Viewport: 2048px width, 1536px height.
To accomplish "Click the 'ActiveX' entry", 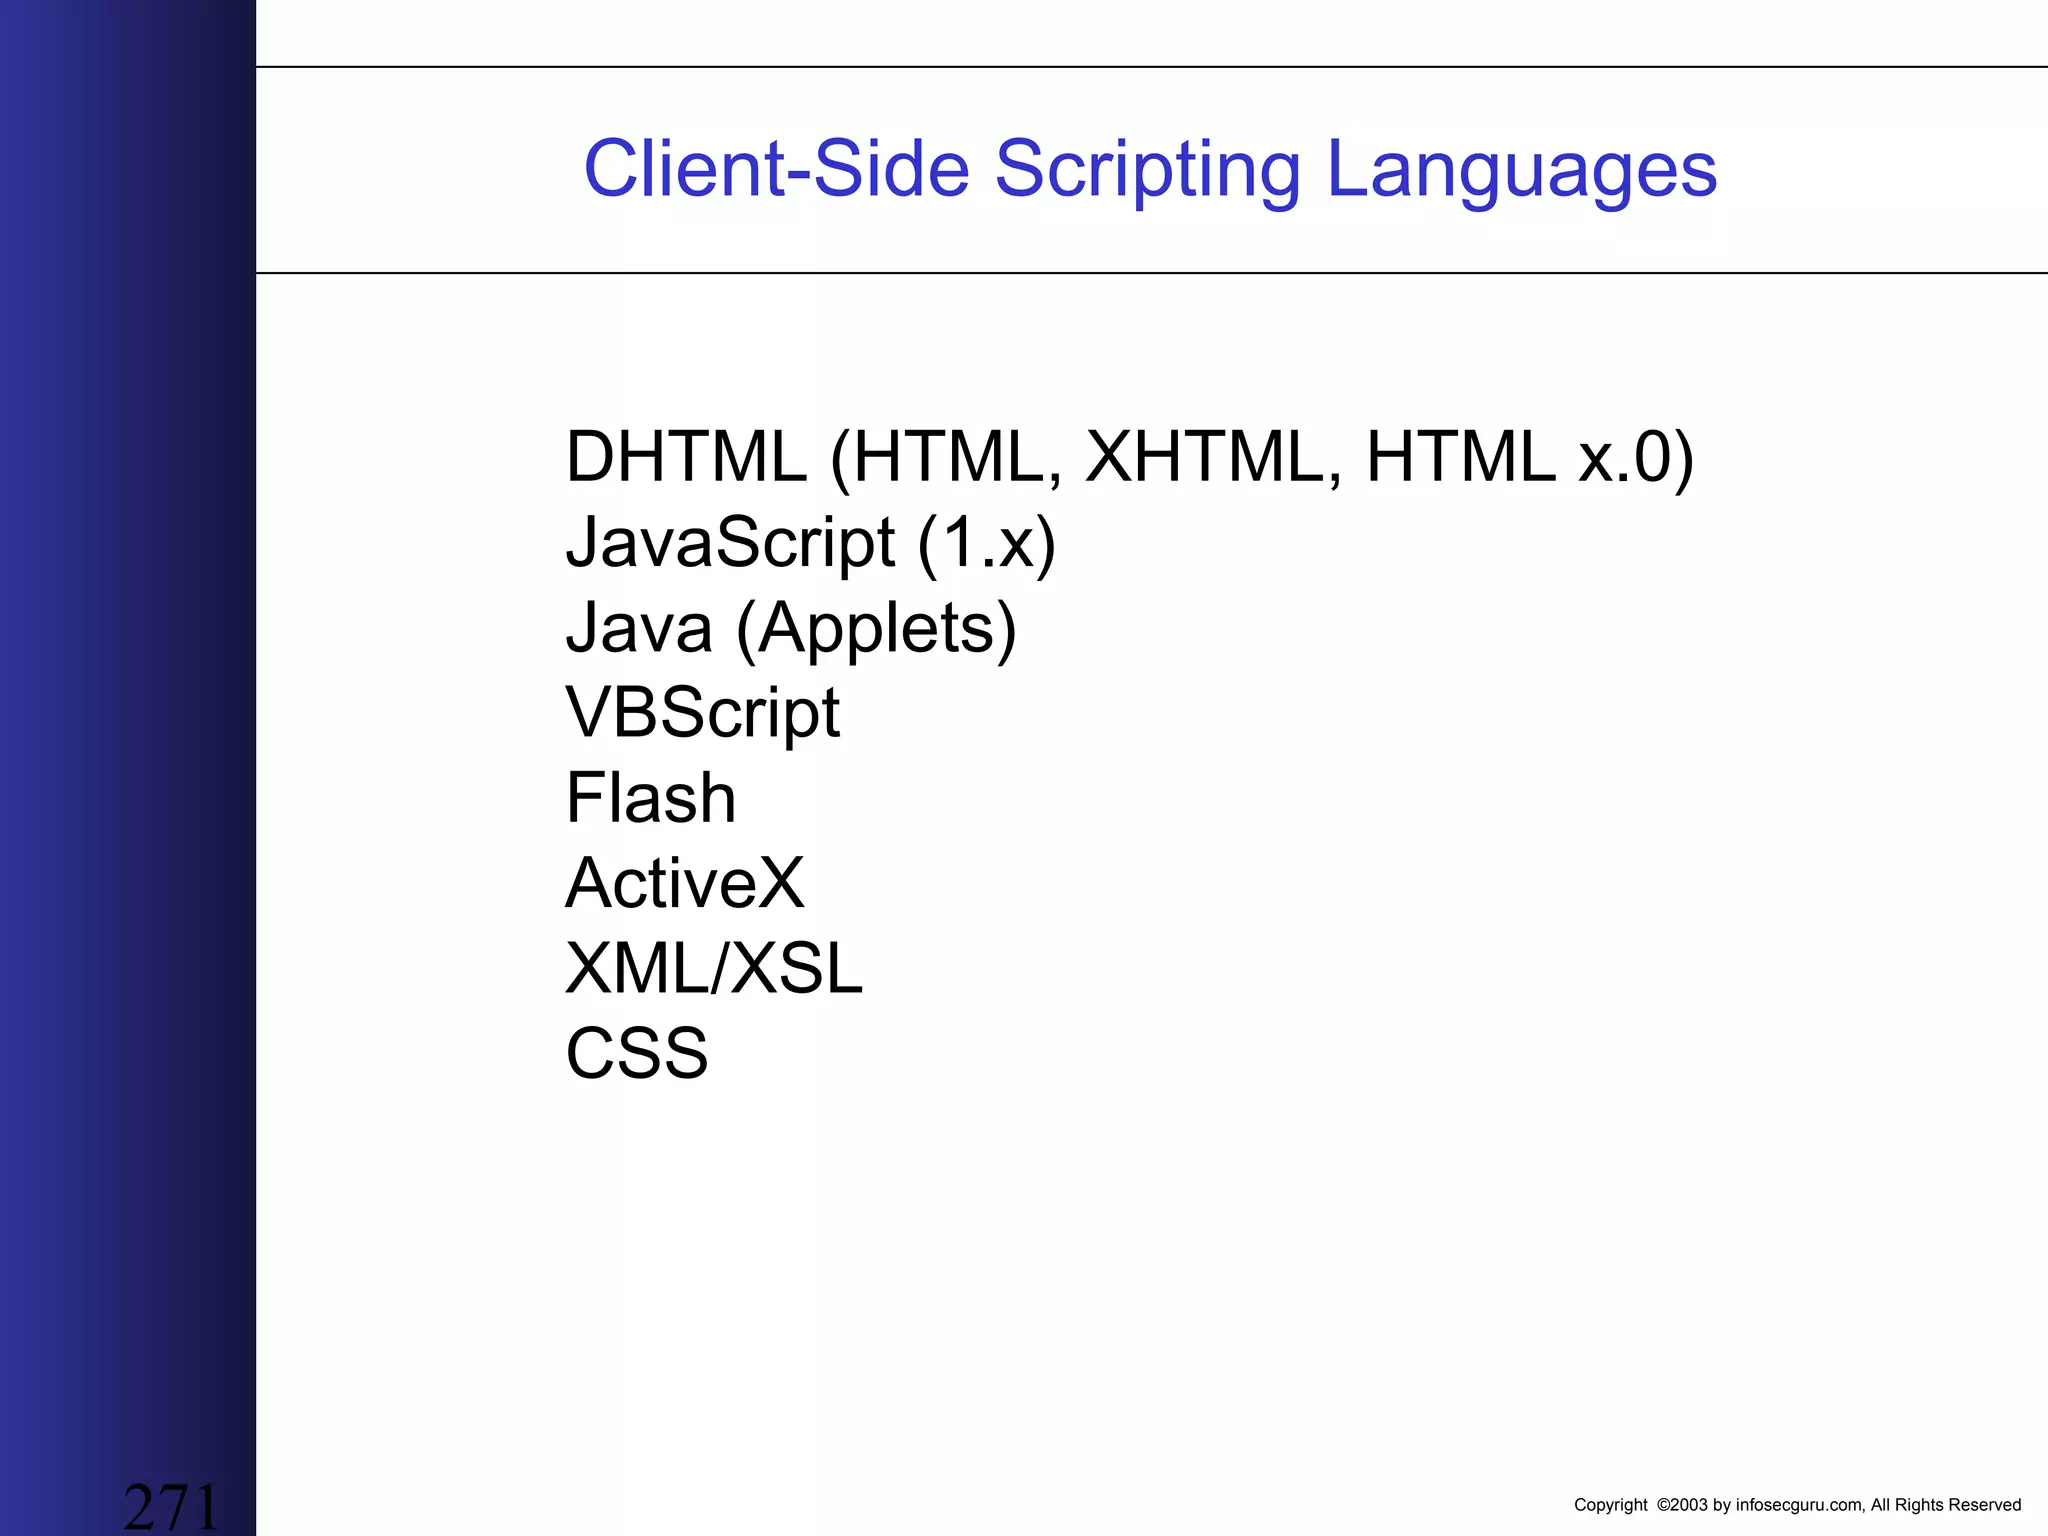I will (x=685, y=884).
